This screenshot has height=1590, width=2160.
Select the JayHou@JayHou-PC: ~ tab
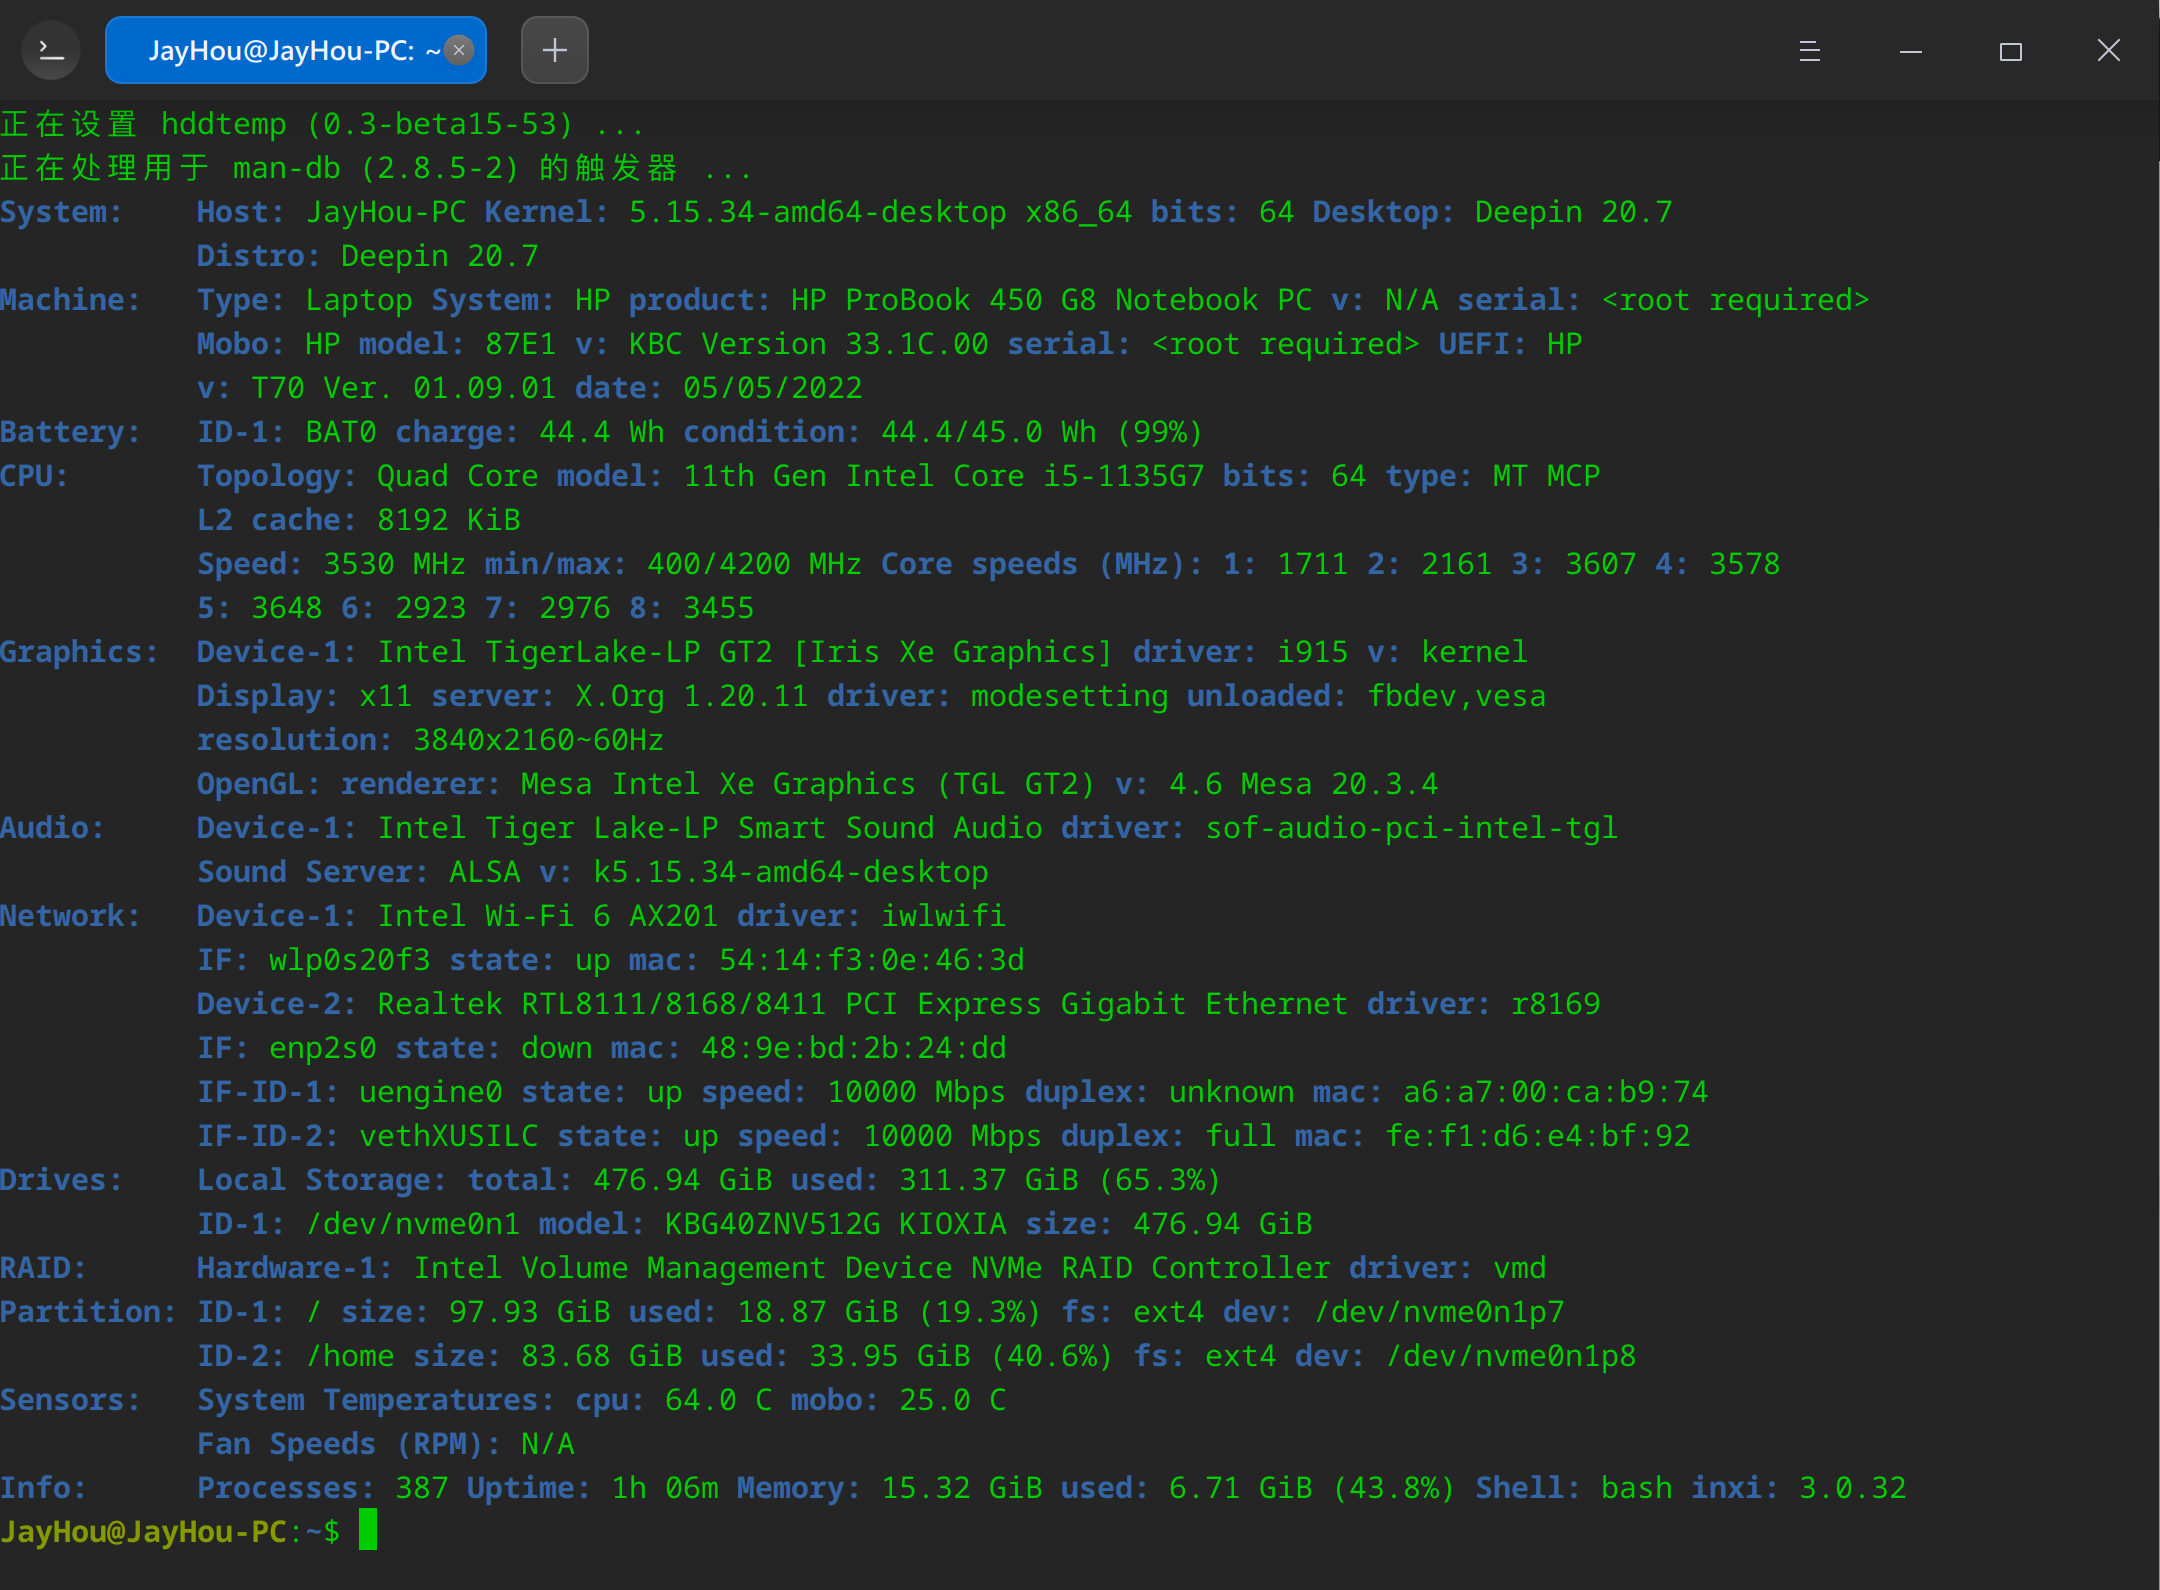(280, 49)
